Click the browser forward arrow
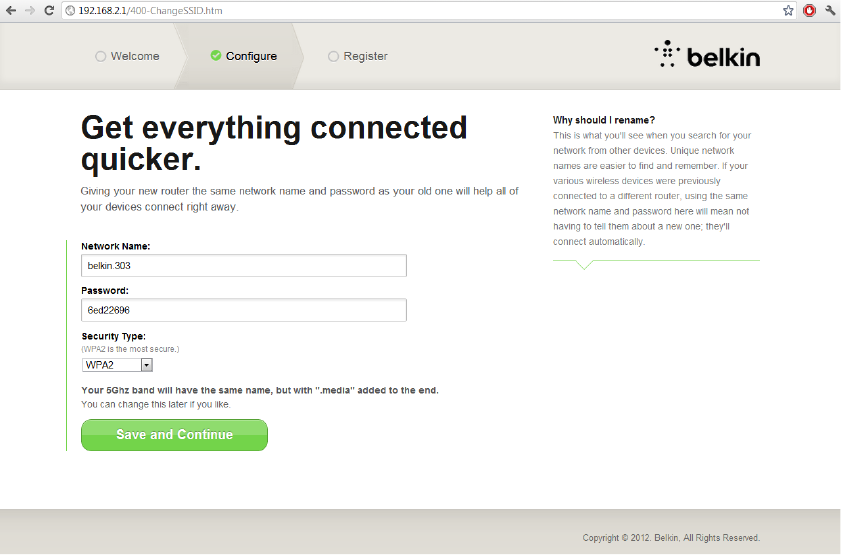 point(29,10)
